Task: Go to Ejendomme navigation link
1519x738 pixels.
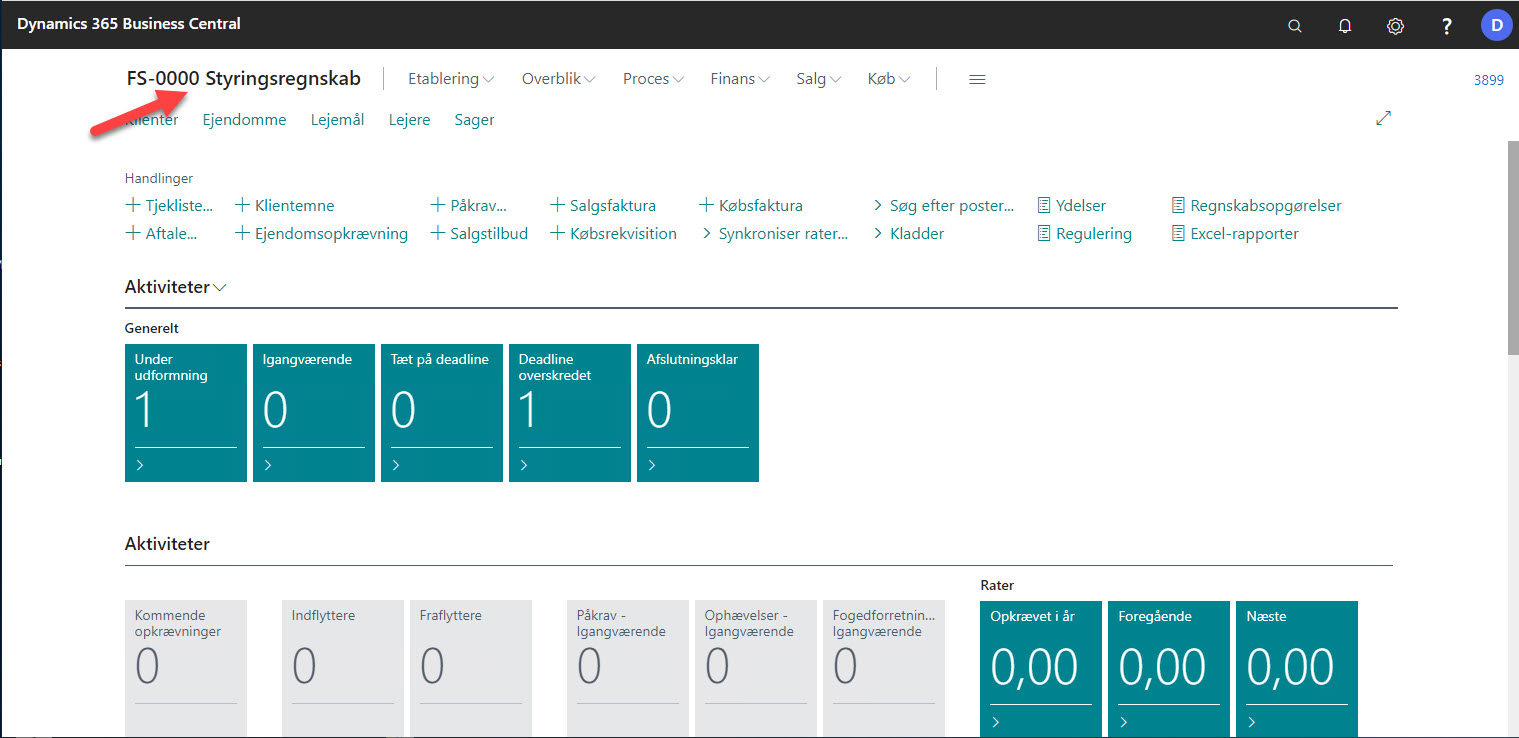Action: (x=244, y=120)
